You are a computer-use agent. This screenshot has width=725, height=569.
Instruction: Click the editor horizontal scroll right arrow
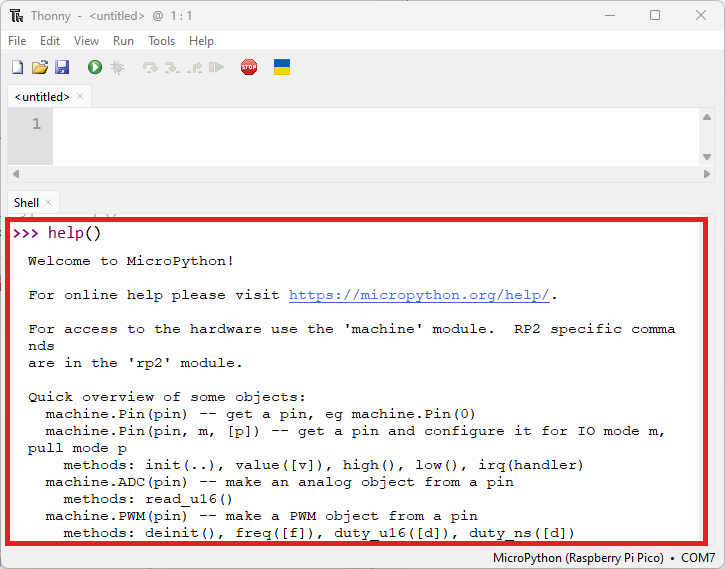(707, 174)
